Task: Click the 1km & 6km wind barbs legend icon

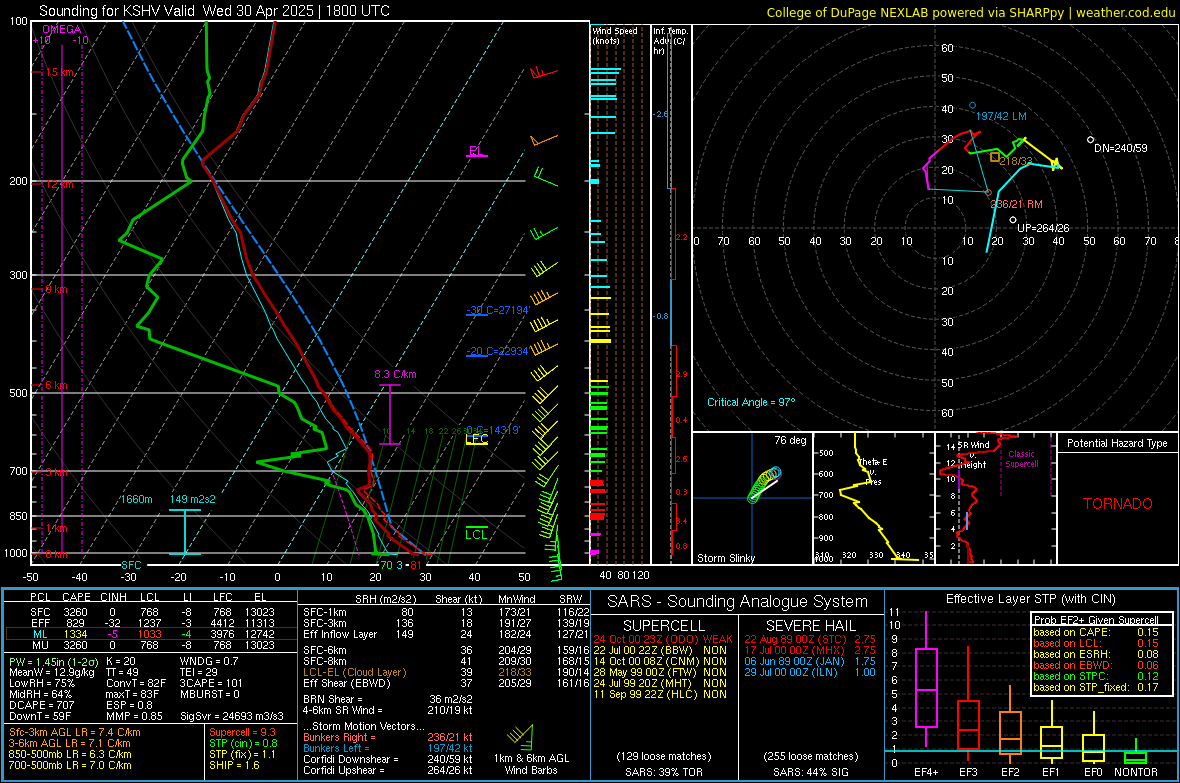Action: (x=521, y=737)
